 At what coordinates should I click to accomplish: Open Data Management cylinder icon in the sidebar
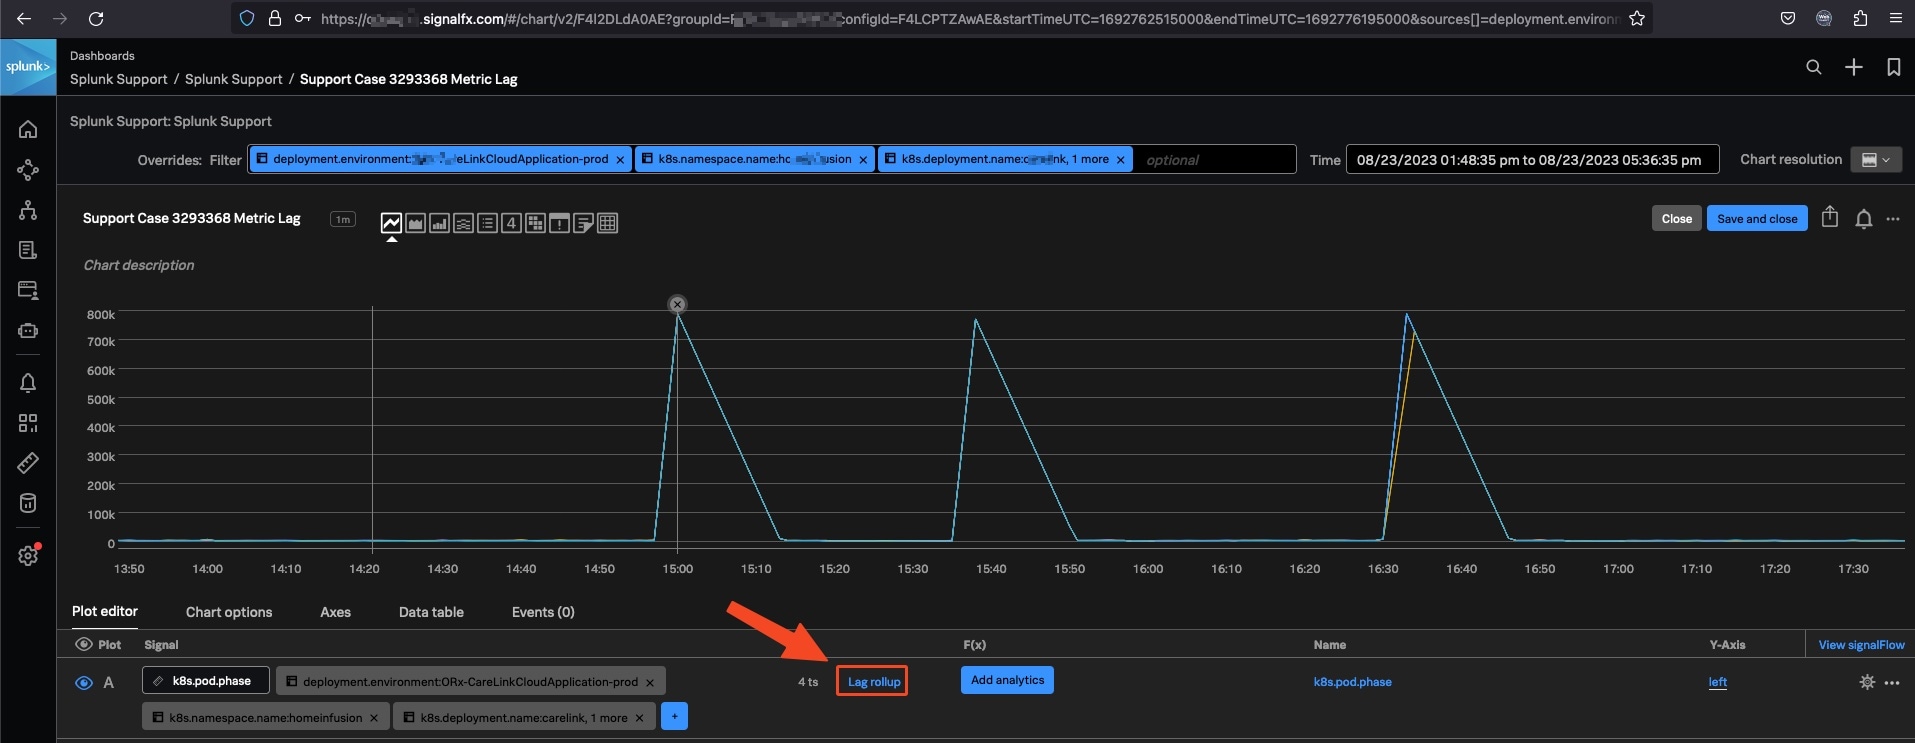click(x=28, y=503)
